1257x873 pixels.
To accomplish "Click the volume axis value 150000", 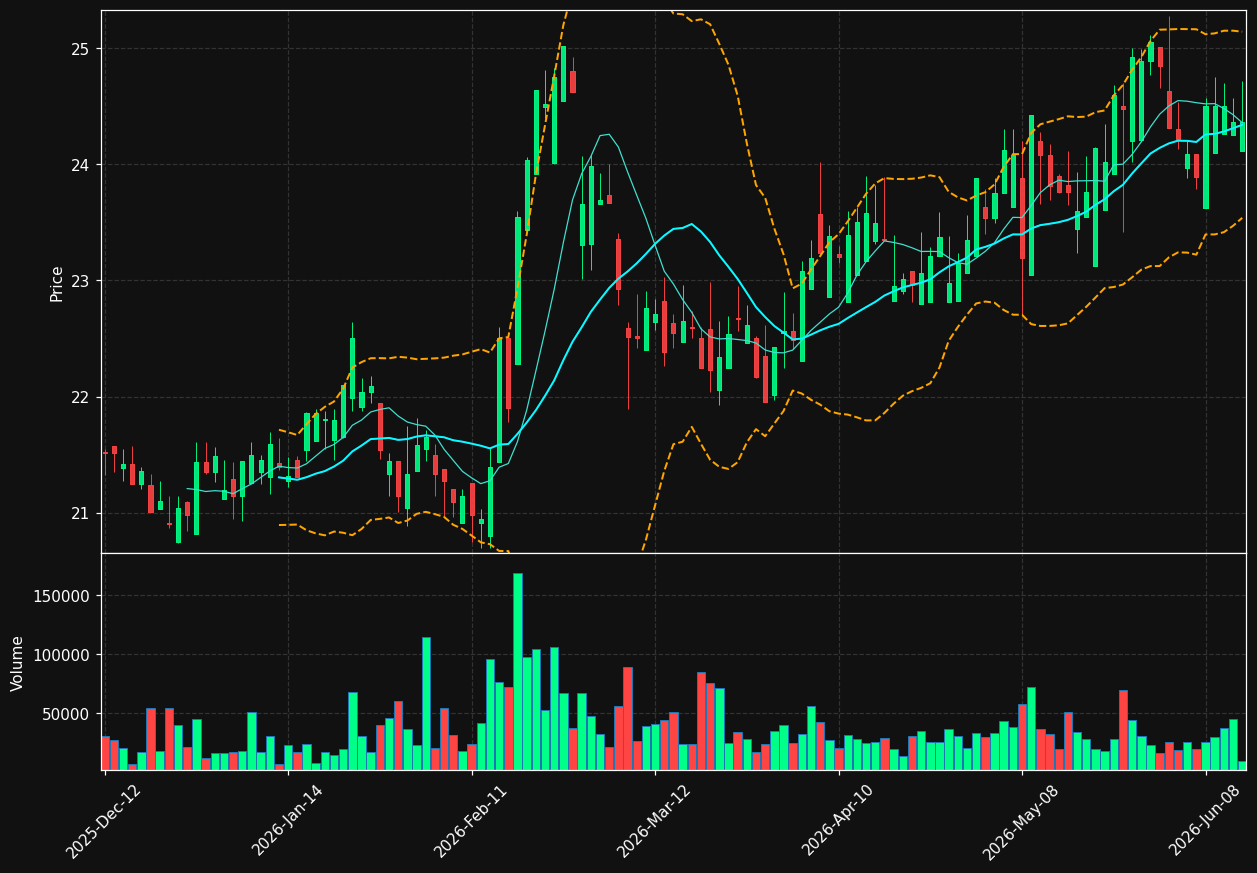I will 62,596.
